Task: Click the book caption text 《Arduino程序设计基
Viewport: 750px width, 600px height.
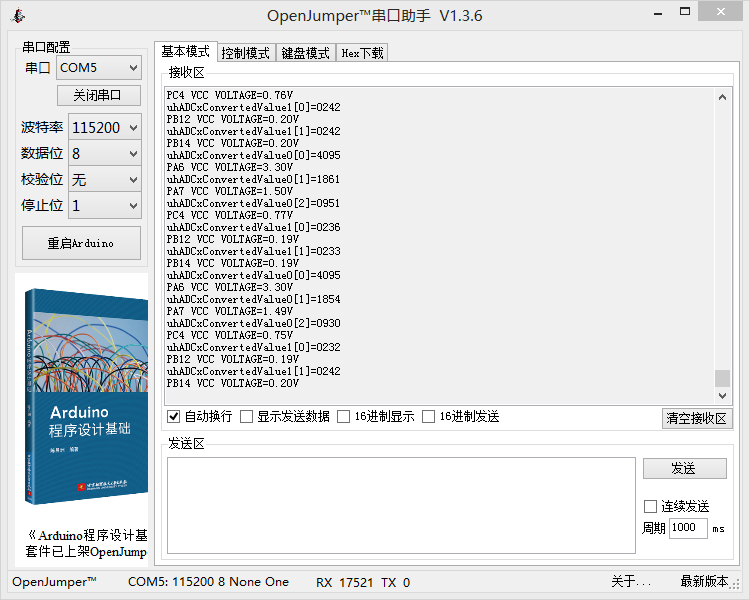Action: (x=87, y=535)
